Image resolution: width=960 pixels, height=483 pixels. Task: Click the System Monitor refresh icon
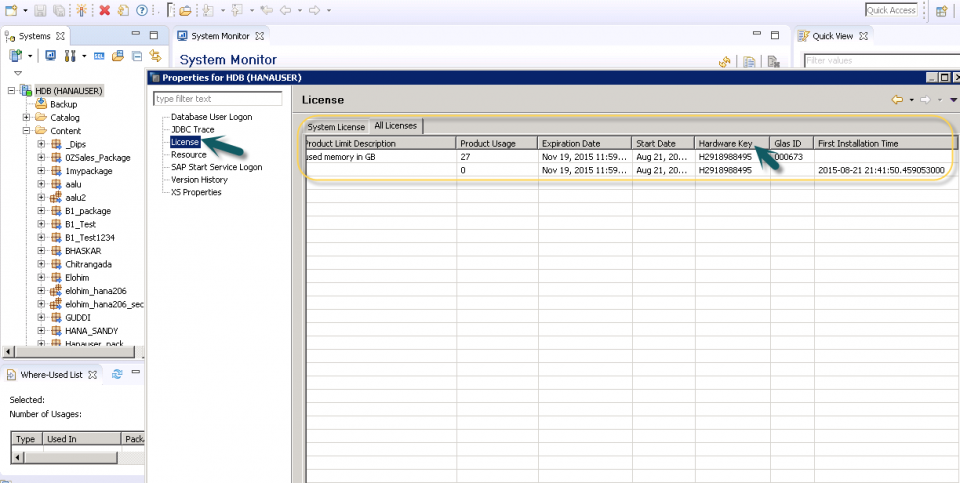click(725, 62)
